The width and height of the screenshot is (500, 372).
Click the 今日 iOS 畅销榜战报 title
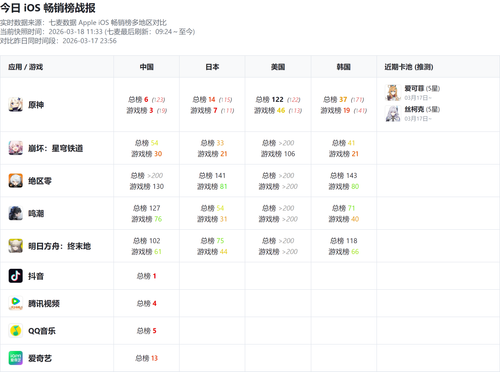coord(48,7)
